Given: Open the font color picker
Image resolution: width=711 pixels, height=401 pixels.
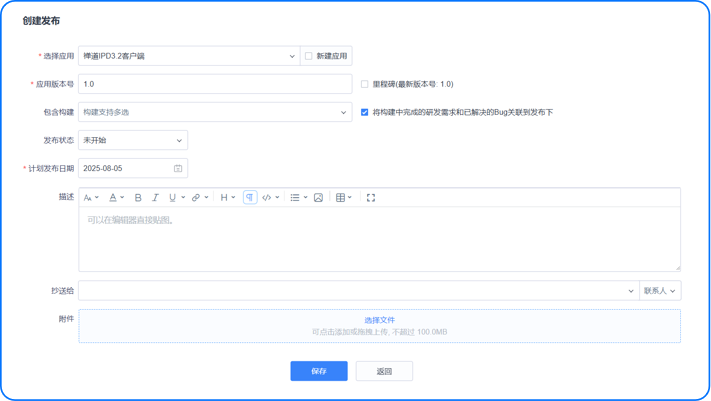Looking at the screenshot, I should [x=114, y=198].
